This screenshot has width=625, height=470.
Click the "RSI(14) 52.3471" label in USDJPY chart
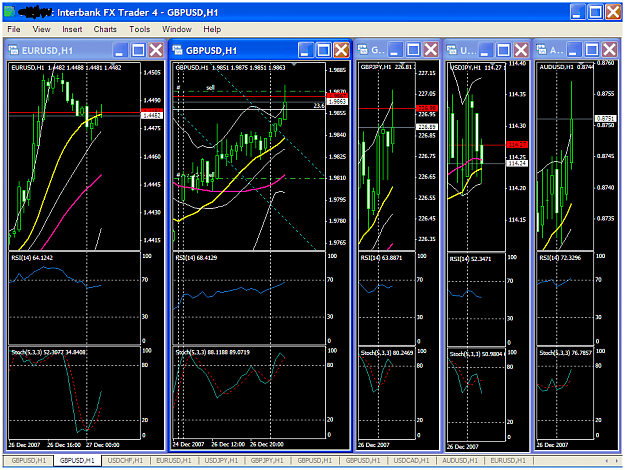[x=470, y=259]
